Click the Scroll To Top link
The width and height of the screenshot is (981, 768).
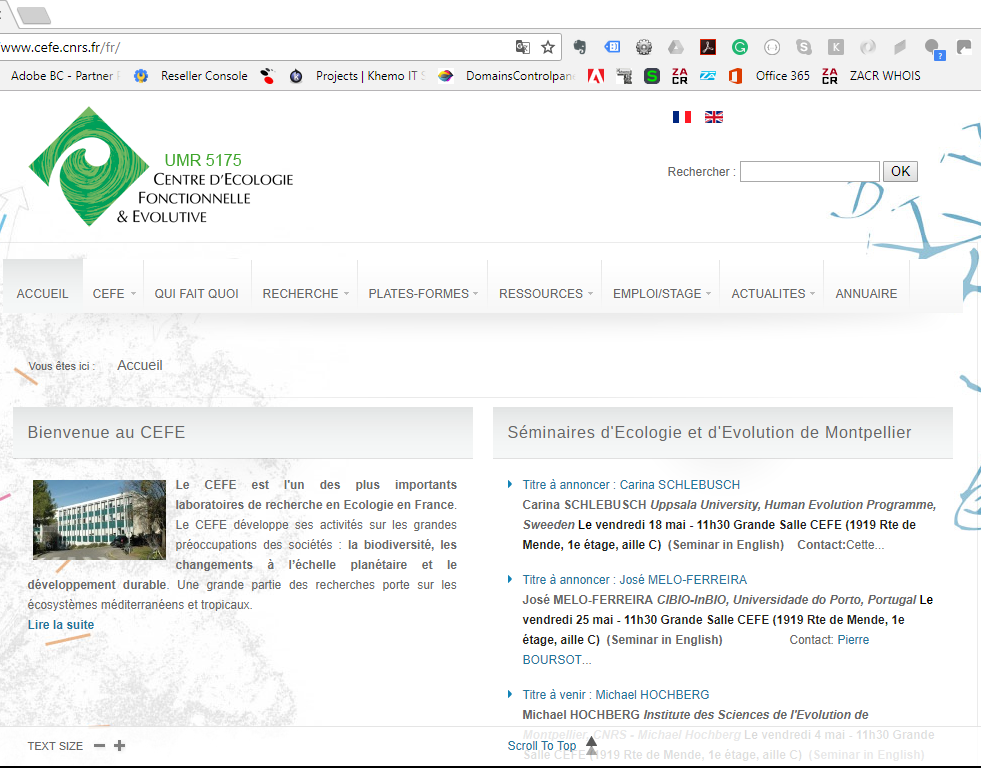point(542,745)
